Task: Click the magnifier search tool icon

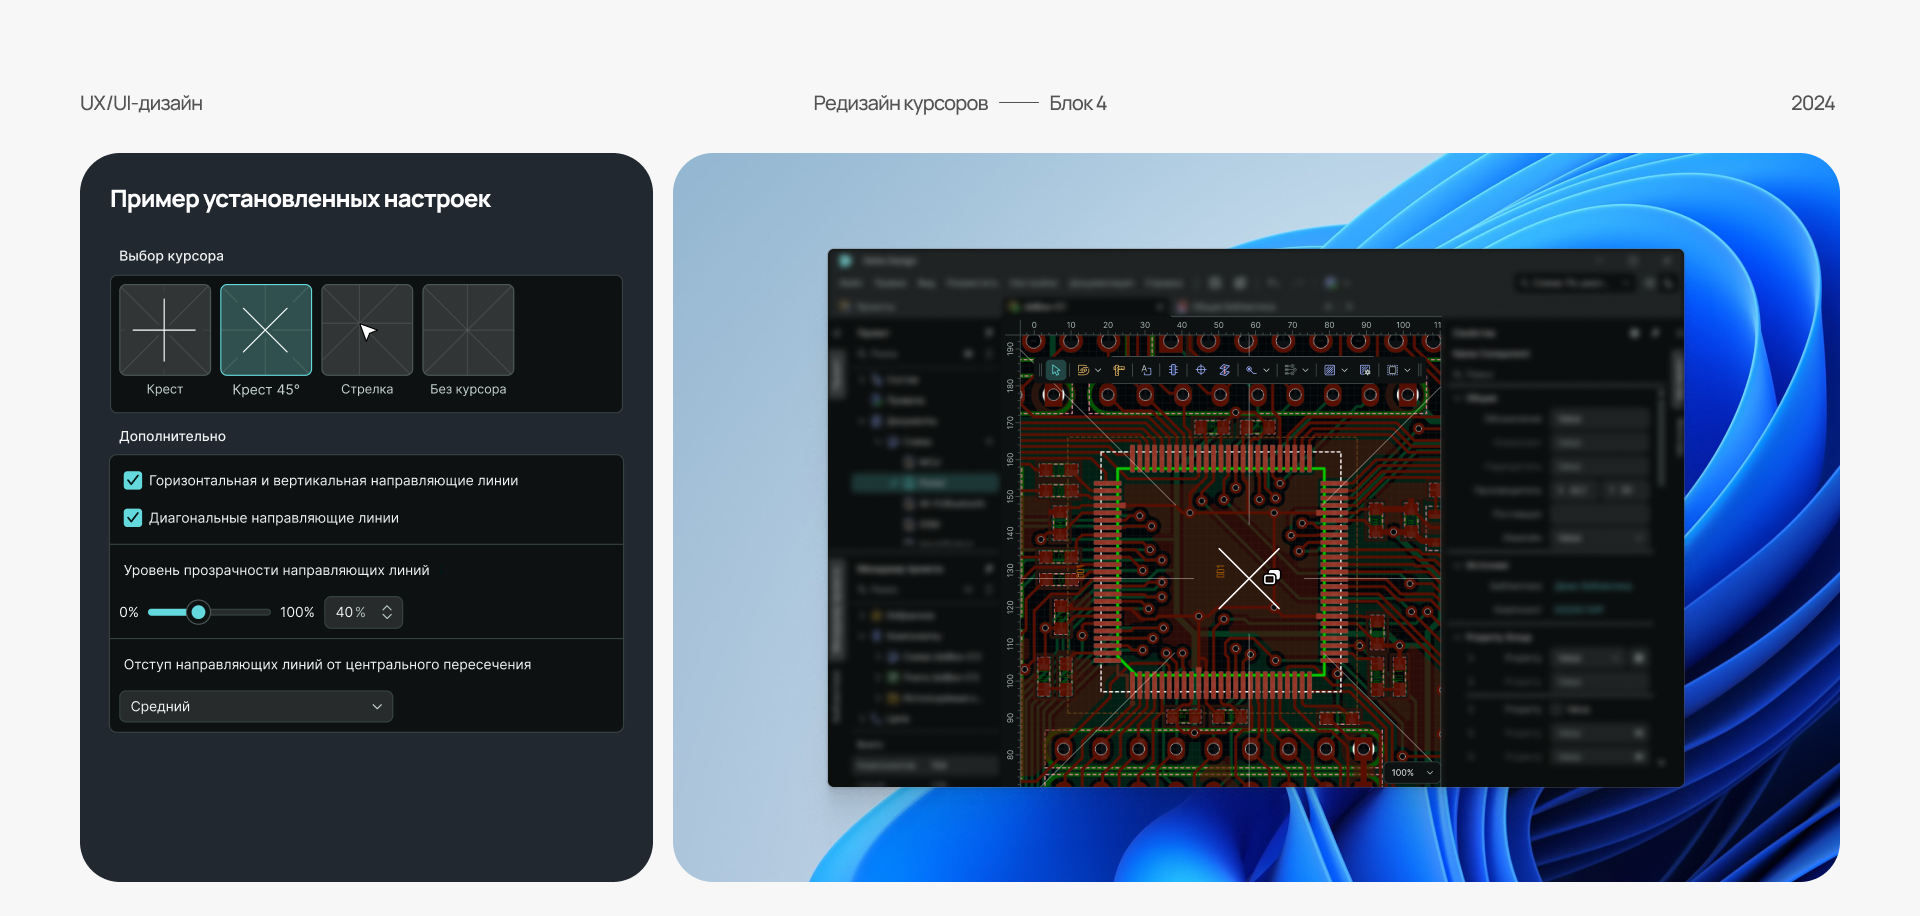Action: (x=1251, y=369)
